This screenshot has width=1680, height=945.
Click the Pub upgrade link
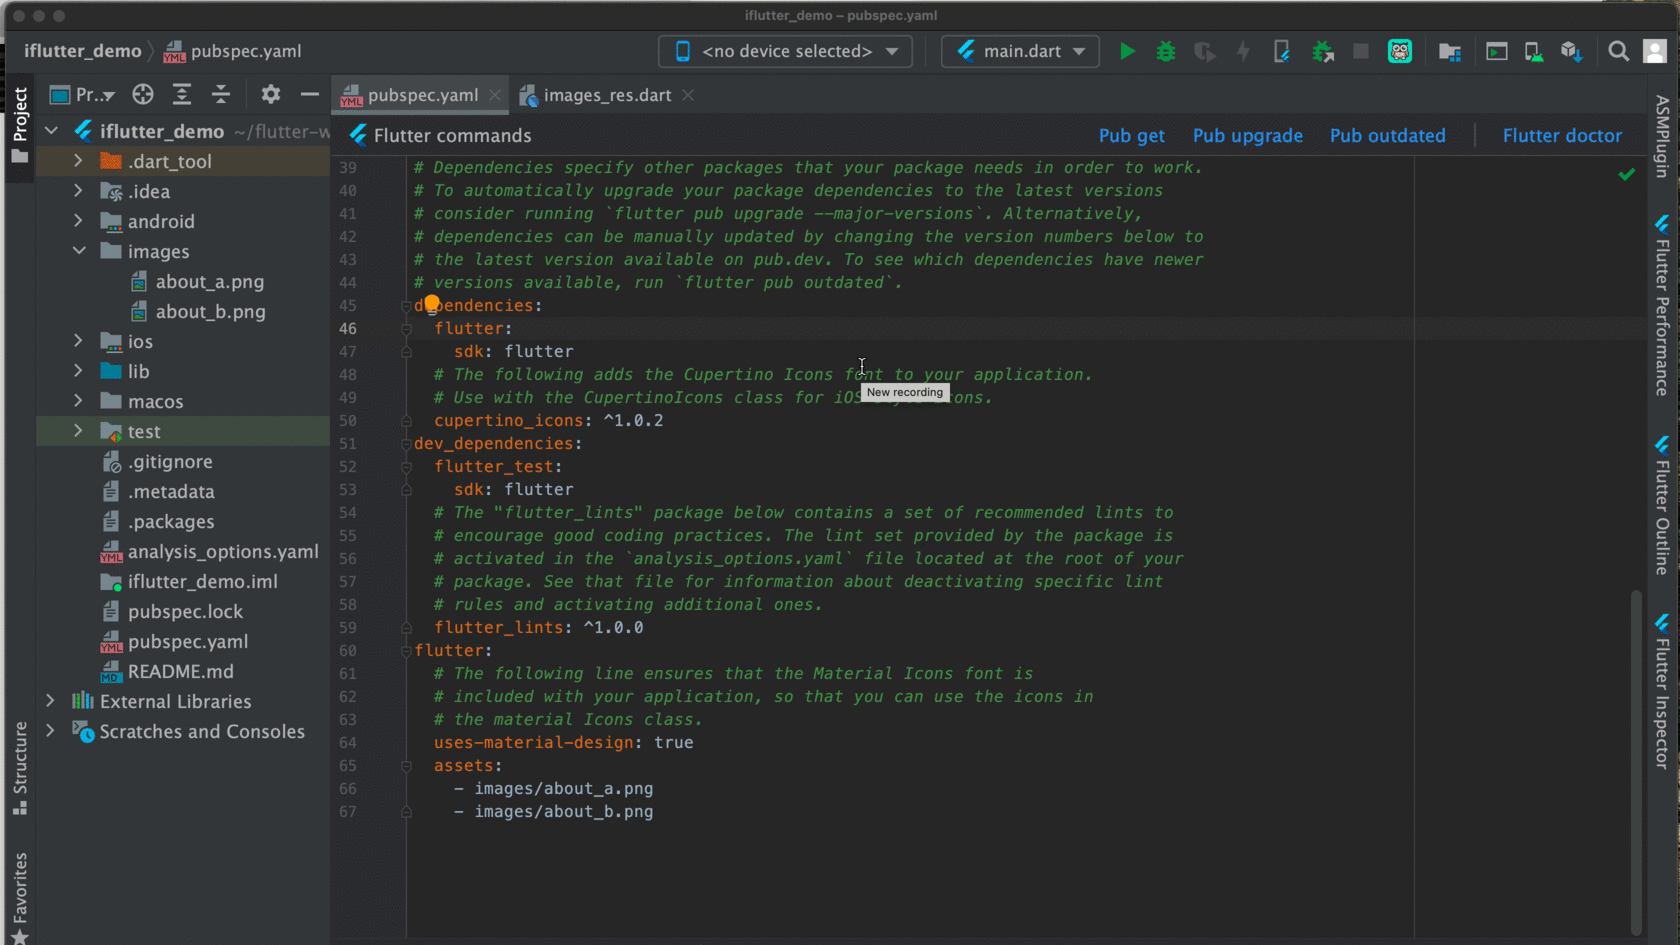pos(1247,135)
